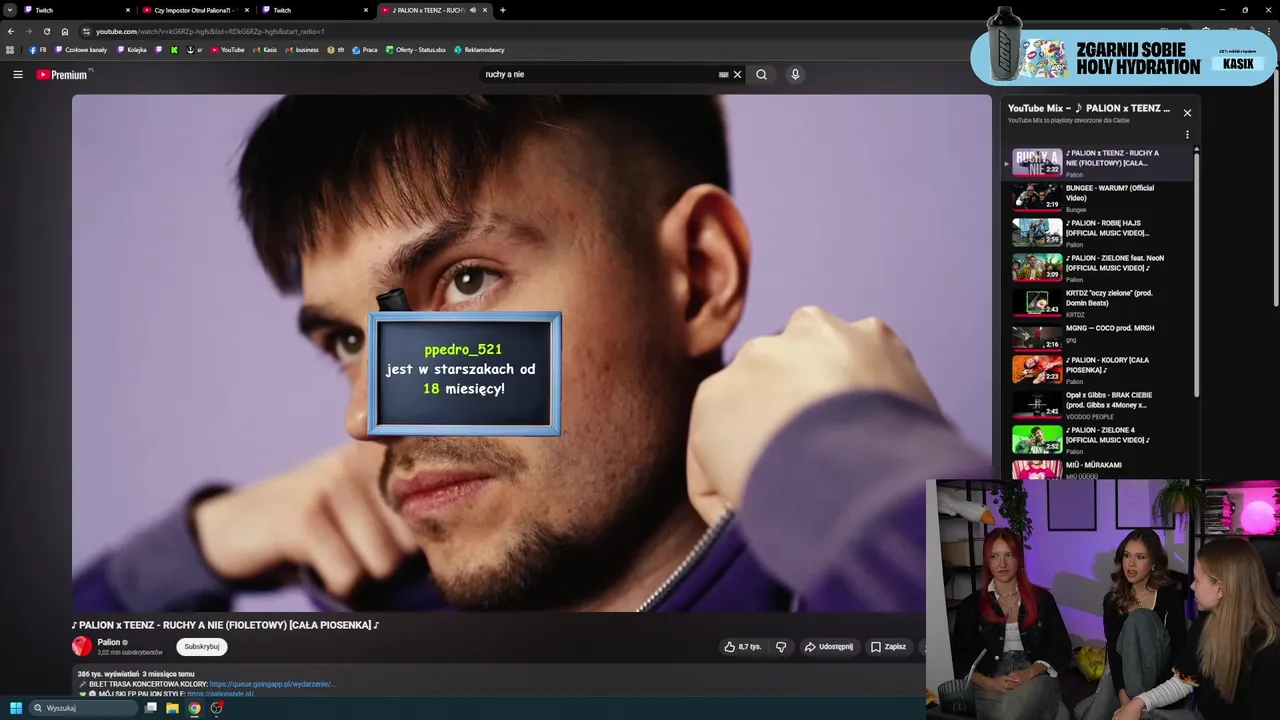Screen dimensions: 1280x720
Task: Open the Praca bookmark
Action: (364, 50)
